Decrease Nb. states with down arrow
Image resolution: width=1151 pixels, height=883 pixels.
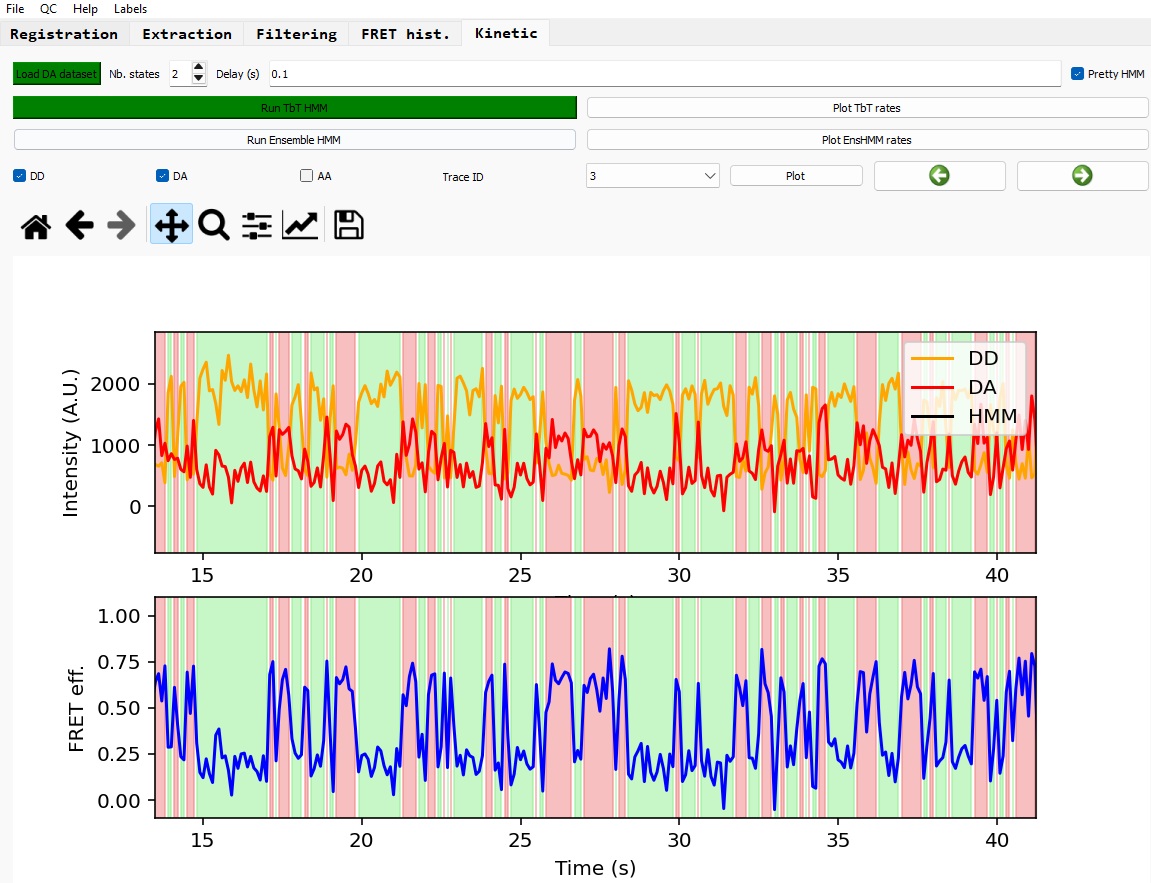point(198,79)
